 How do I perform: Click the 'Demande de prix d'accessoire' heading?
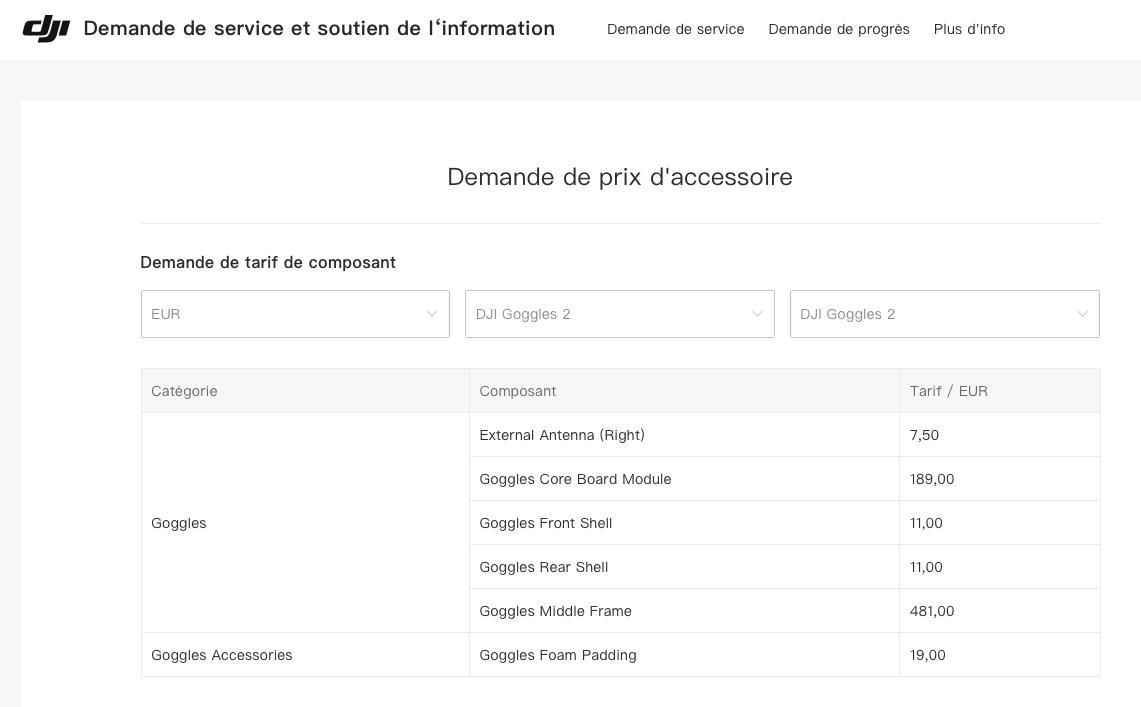click(x=620, y=177)
